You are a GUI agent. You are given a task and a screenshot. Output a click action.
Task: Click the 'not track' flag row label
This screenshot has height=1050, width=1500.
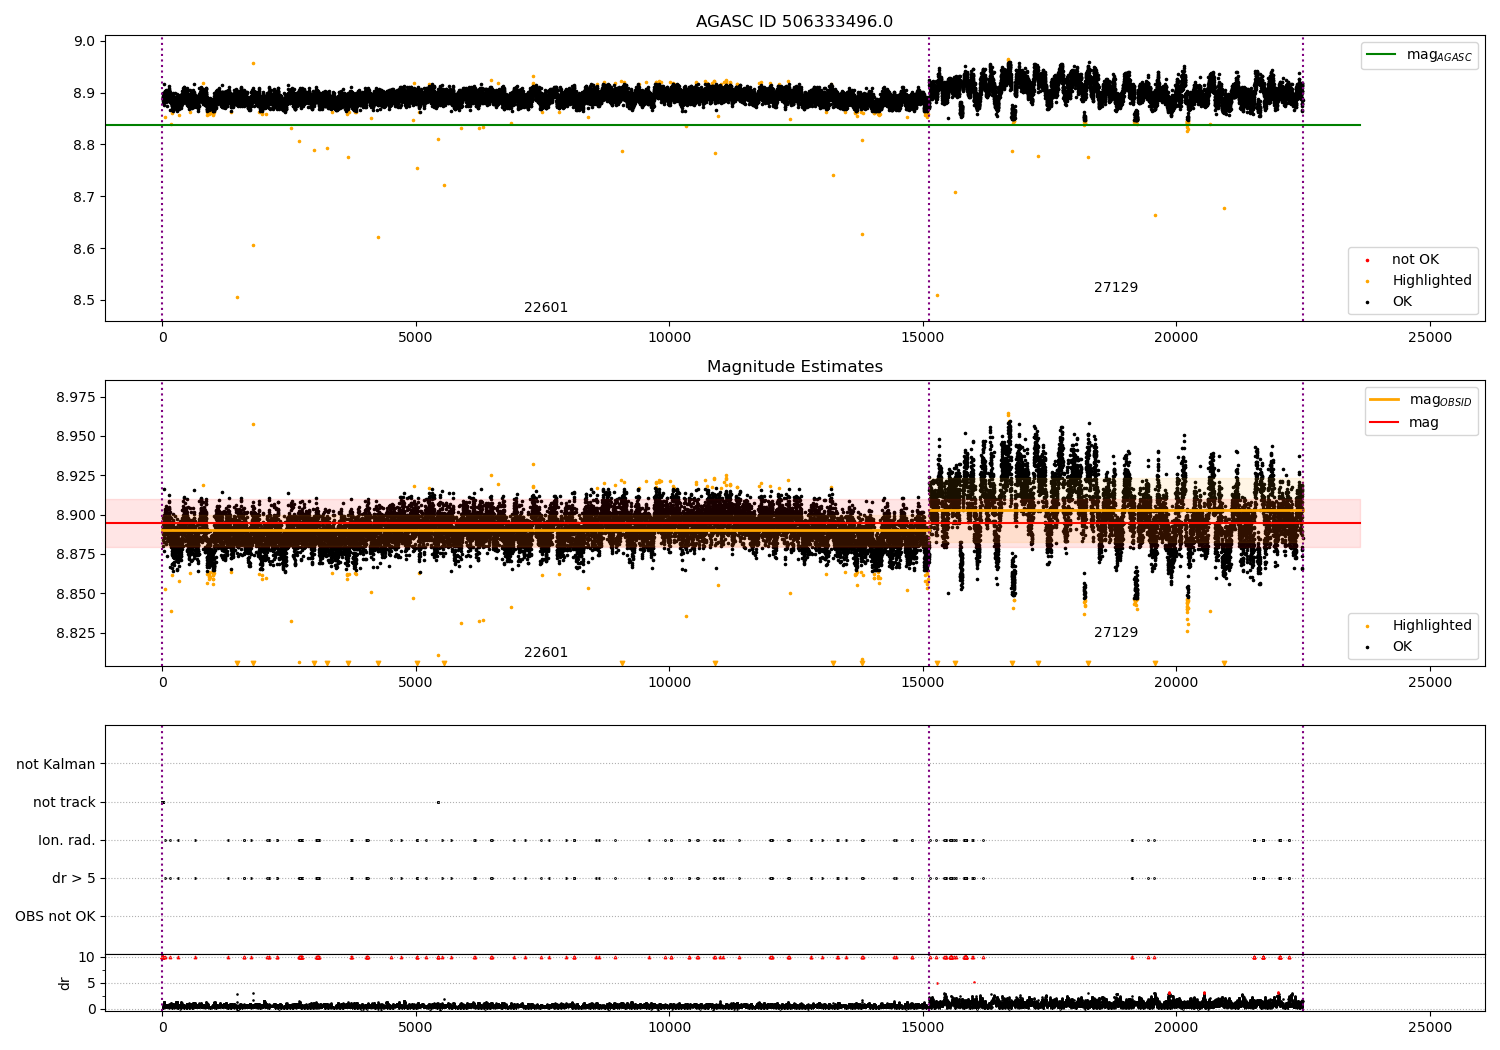click(64, 803)
